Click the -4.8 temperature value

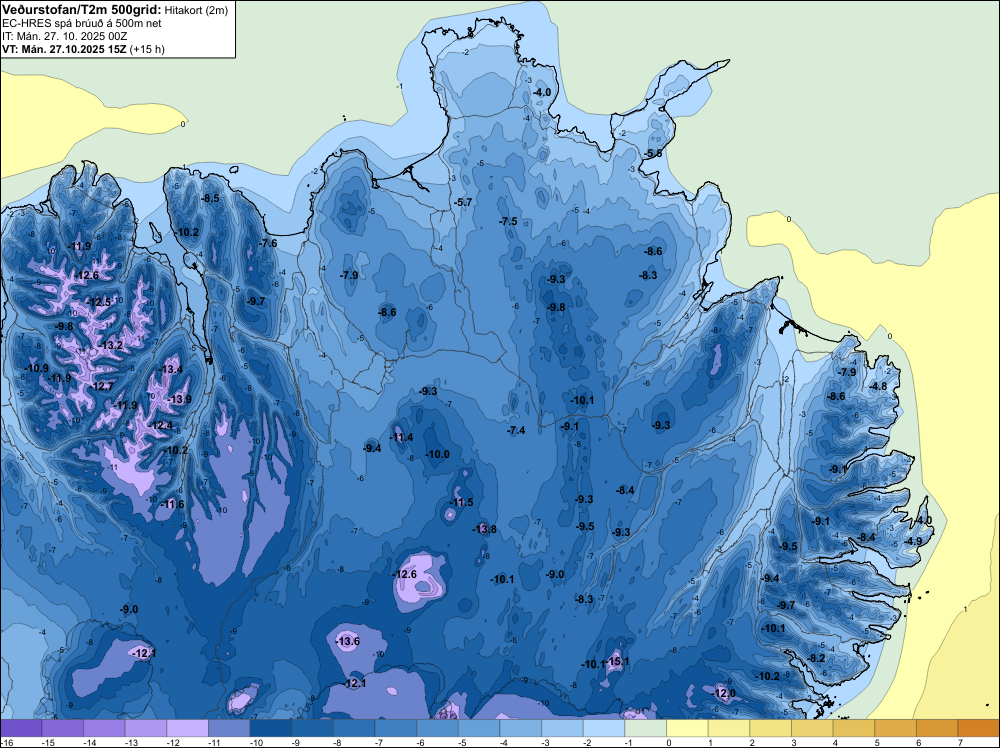[x=878, y=386]
